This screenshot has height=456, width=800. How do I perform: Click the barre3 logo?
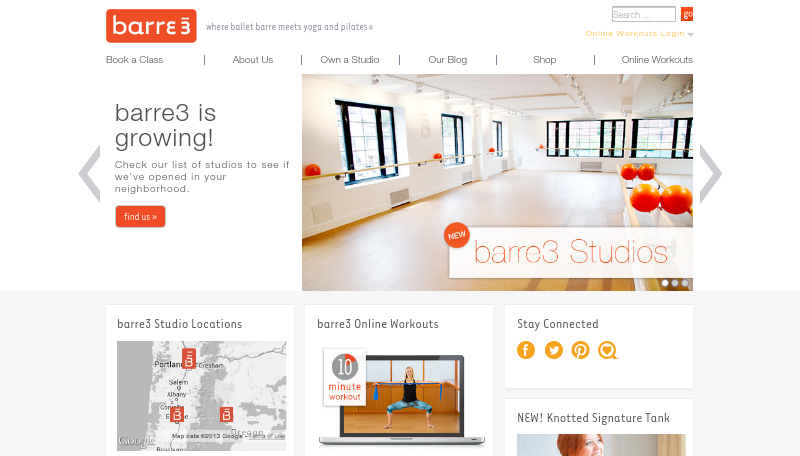(151, 26)
